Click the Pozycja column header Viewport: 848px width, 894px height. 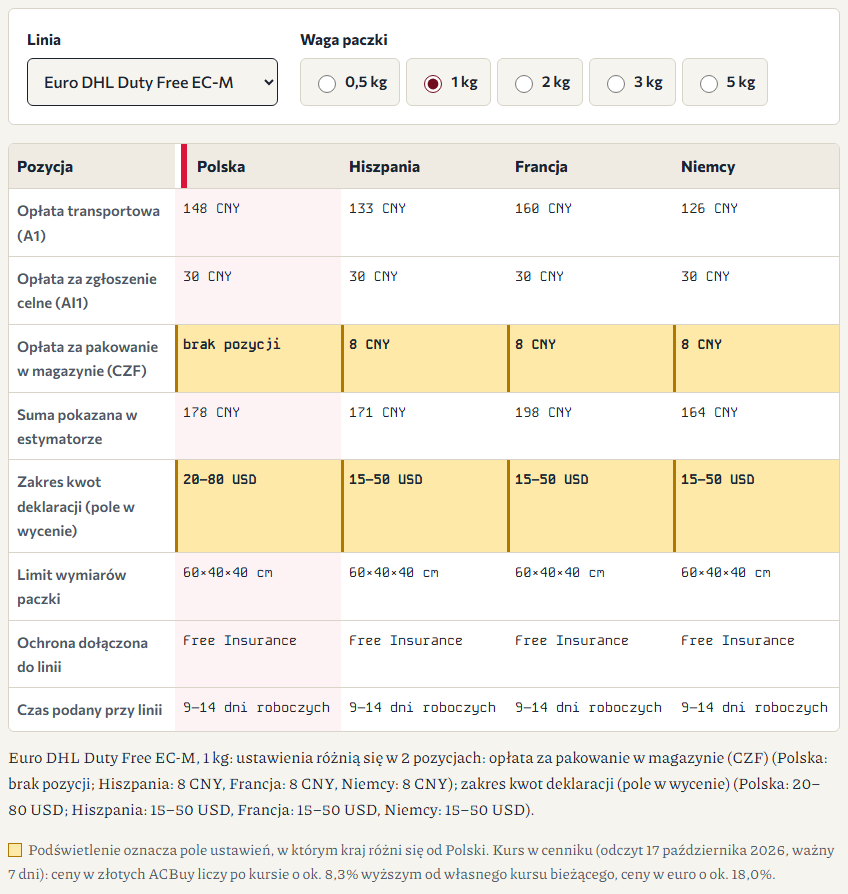coord(92,166)
